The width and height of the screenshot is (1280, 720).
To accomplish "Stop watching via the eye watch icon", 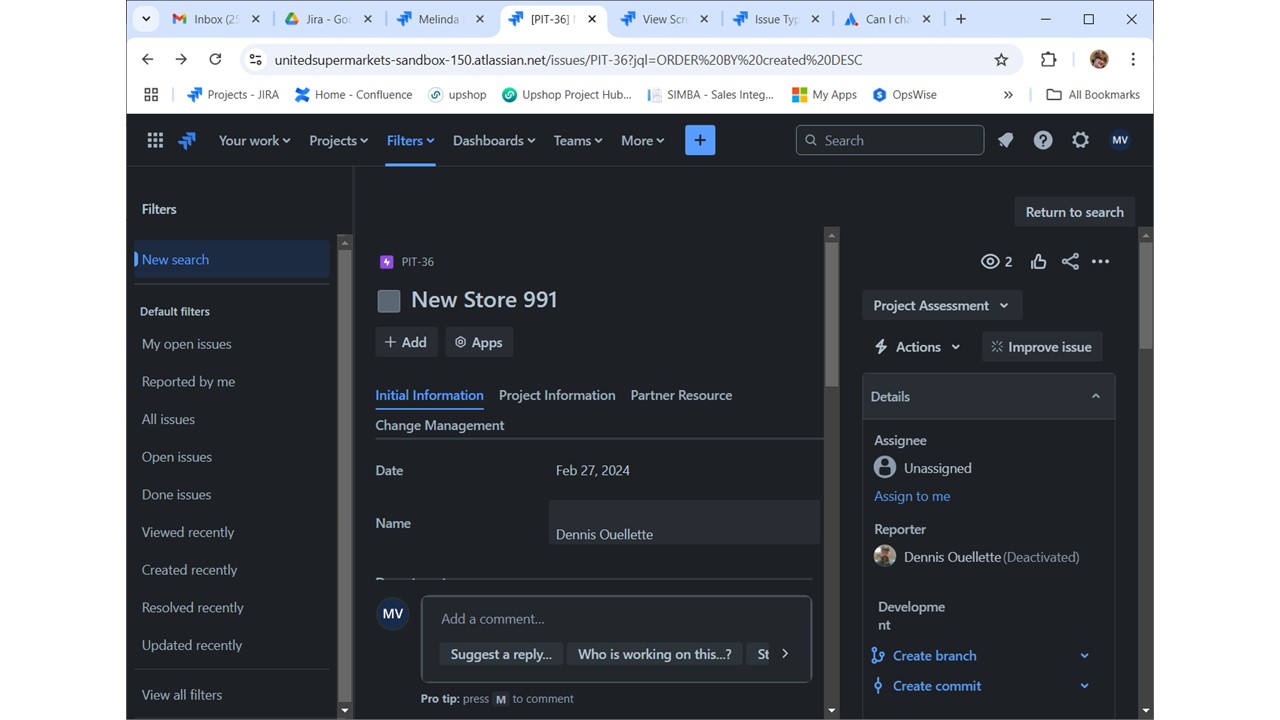I will (x=990, y=261).
